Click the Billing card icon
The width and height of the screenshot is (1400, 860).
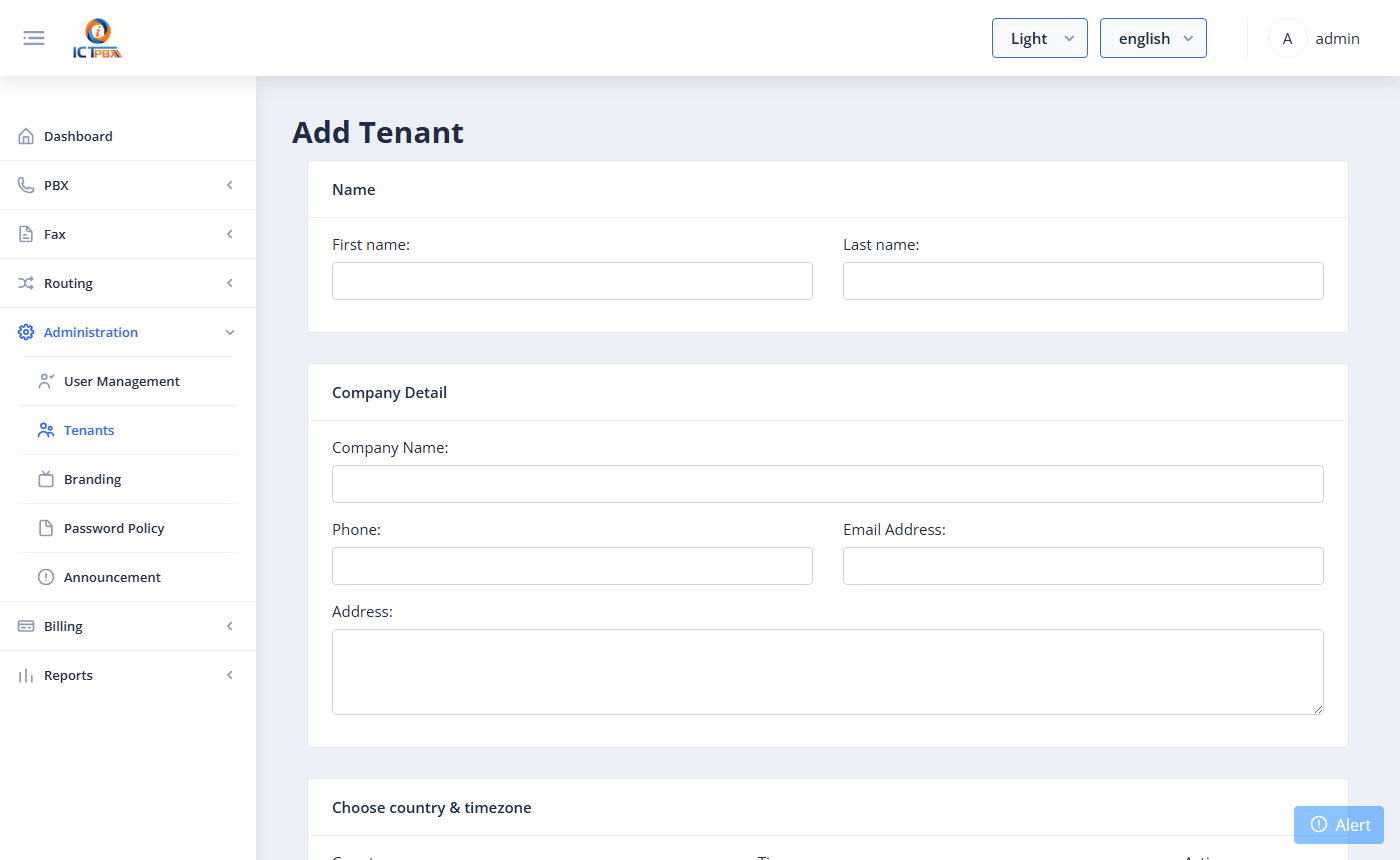point(26,626)
